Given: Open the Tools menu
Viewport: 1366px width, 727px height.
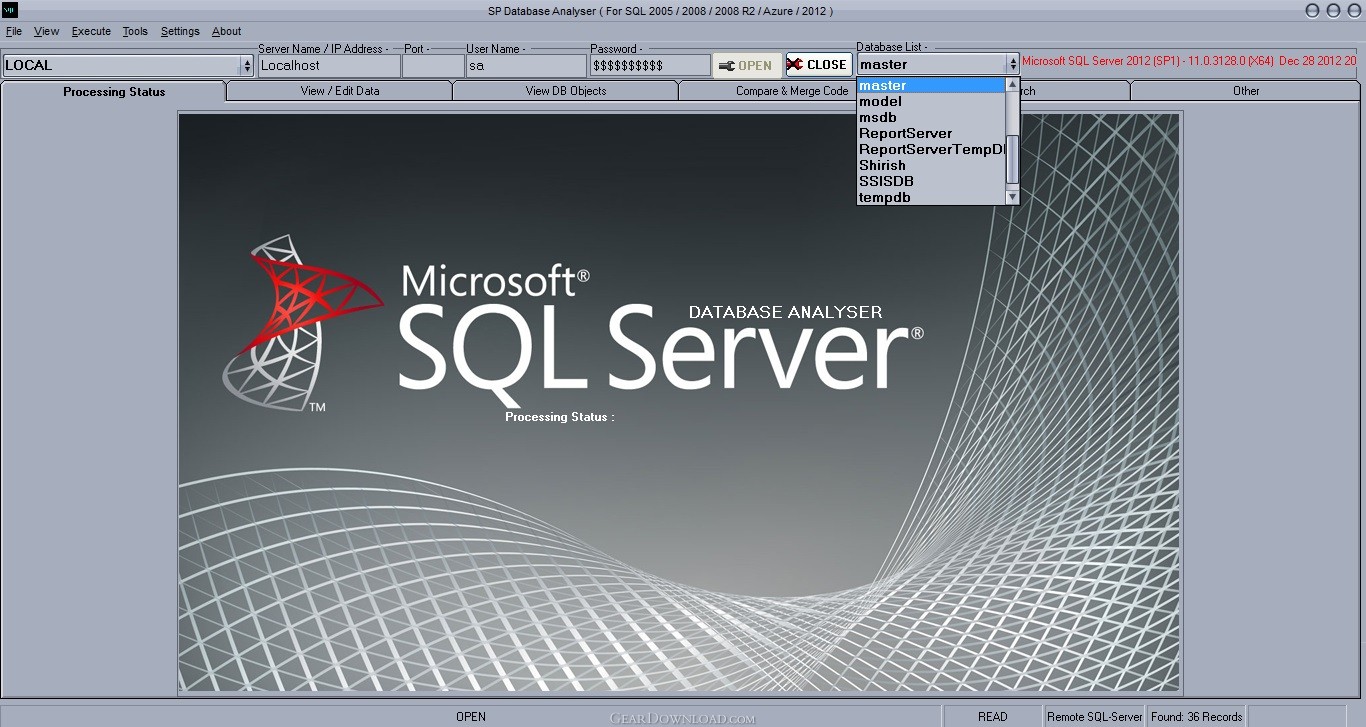Looking at the screenshot, I should click(135, 31).
